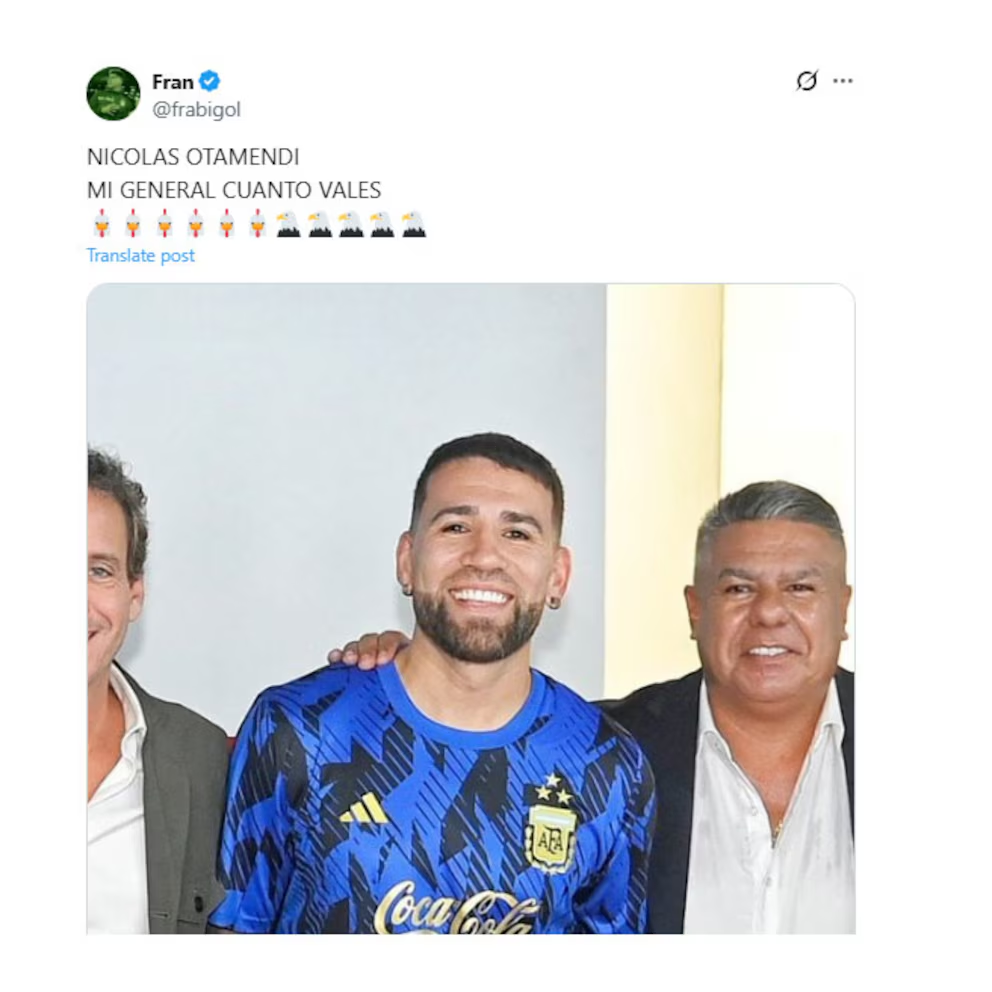Image resolution: width=992 pixels, height=992 pixels.
Task: Select the MI GENERAL CUANTO VALES line
Action: 233,190
